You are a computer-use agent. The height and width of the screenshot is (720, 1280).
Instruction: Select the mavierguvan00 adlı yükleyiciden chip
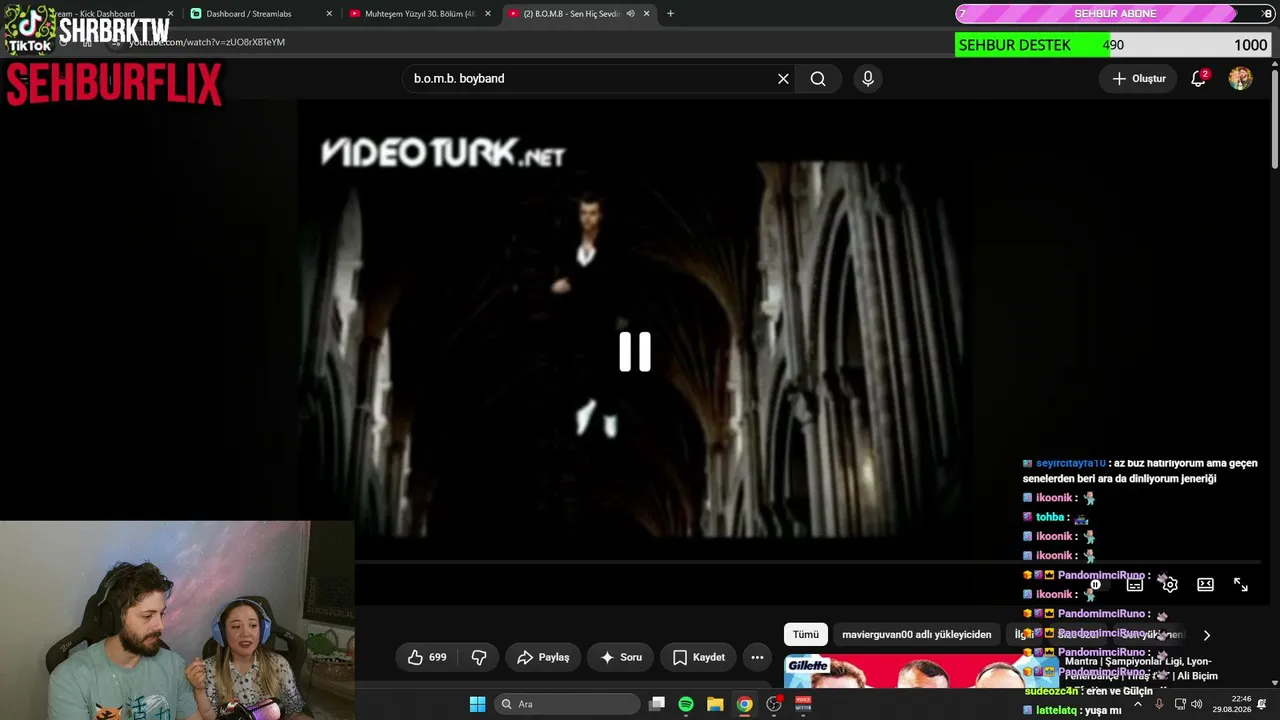(x=917, y=635)
